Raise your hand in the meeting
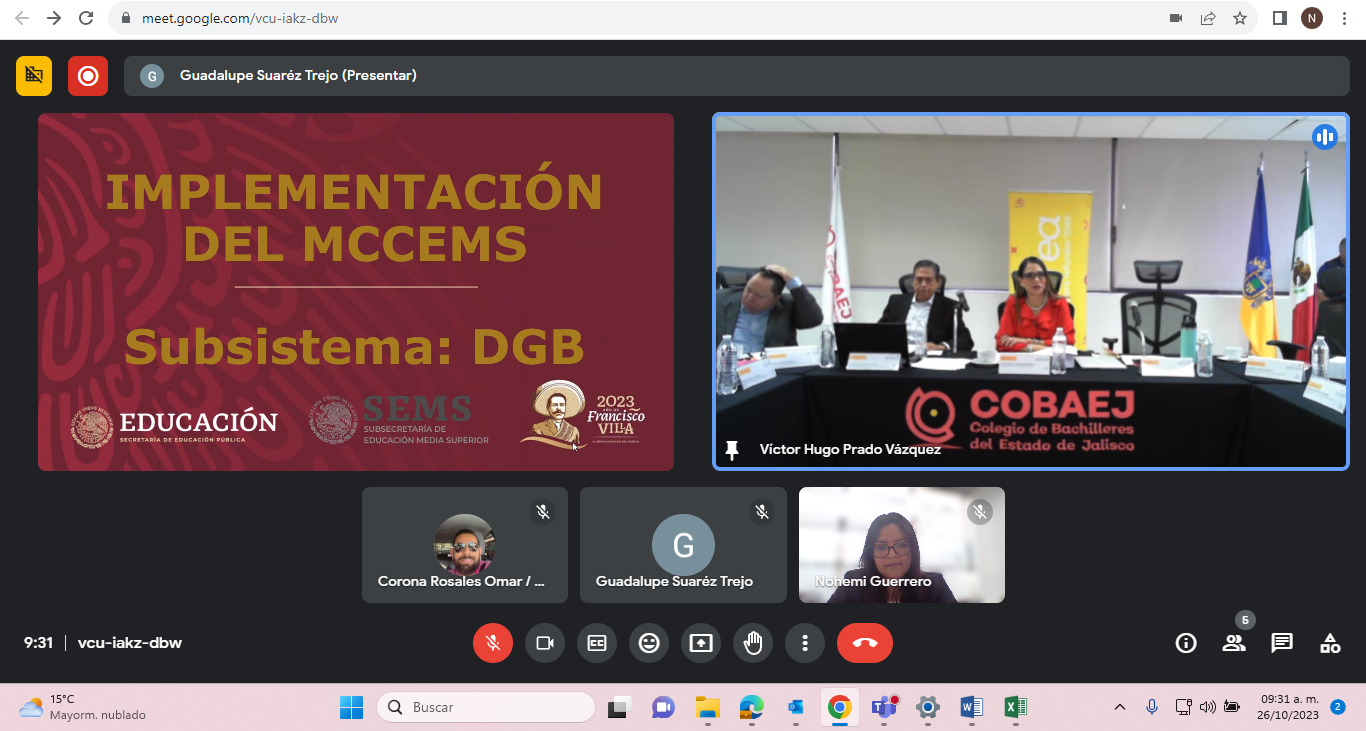Image resolution: width=1366 pixels, height=731 pixels. 753,643
